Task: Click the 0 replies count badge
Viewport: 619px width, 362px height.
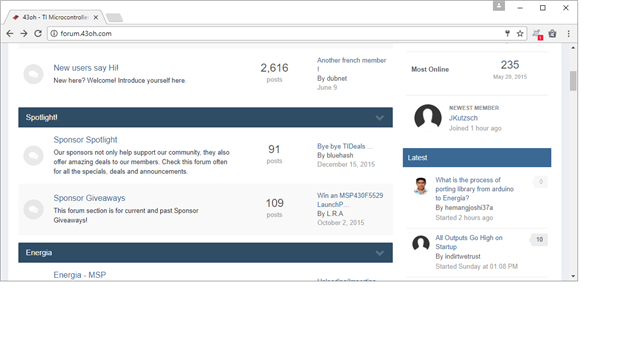Action: click(540, 182)
